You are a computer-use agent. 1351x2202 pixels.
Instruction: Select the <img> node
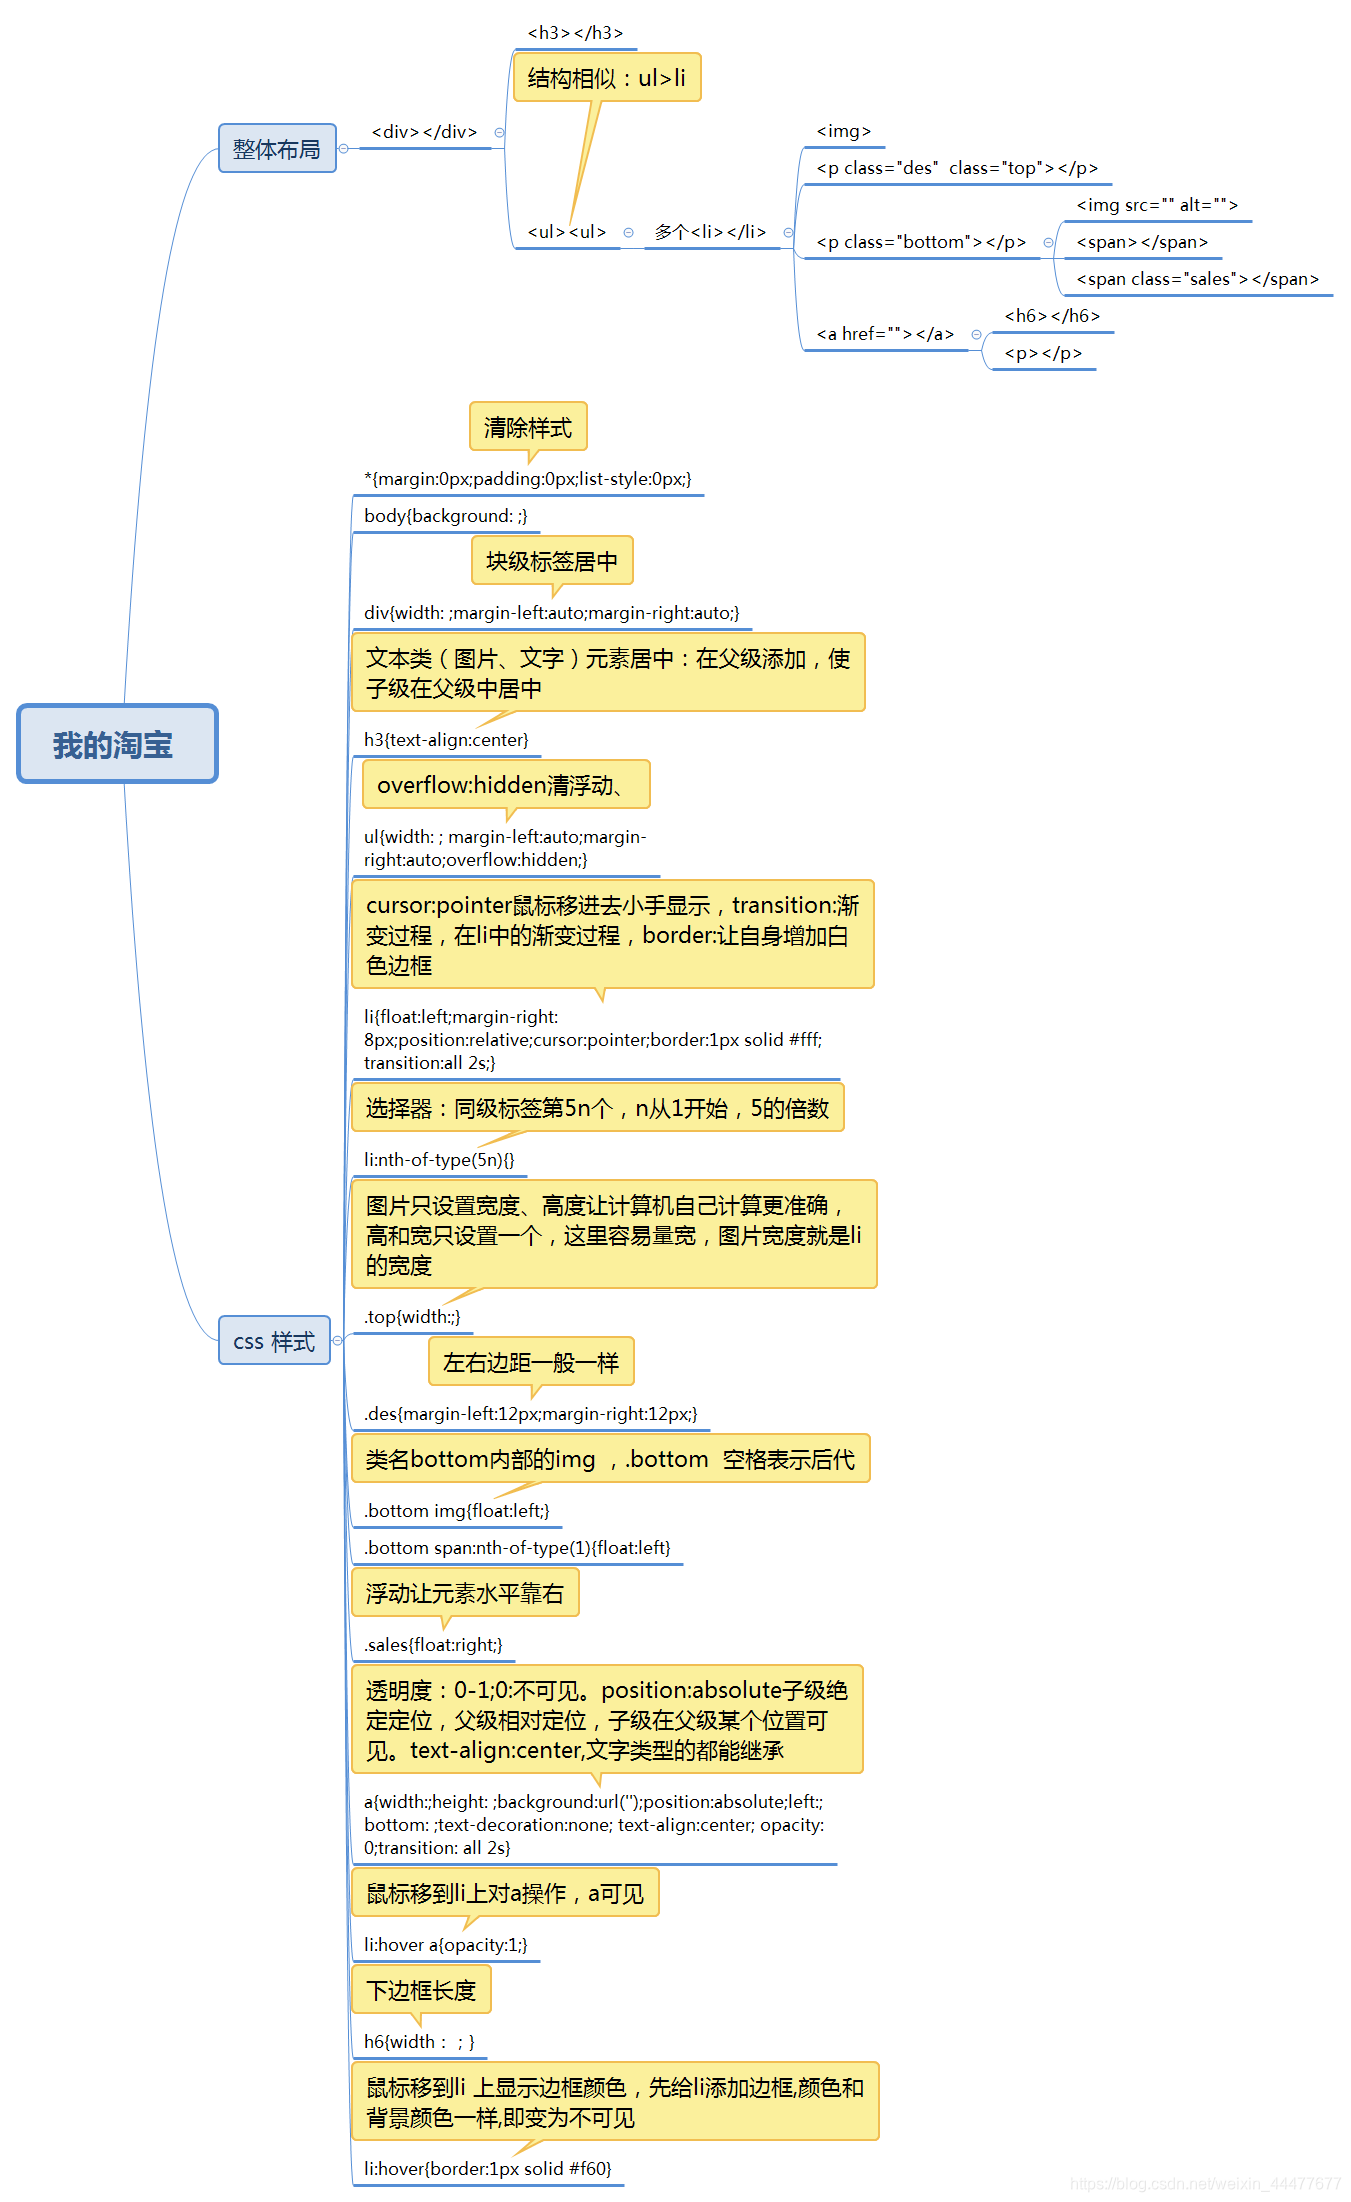coord(844,131)
